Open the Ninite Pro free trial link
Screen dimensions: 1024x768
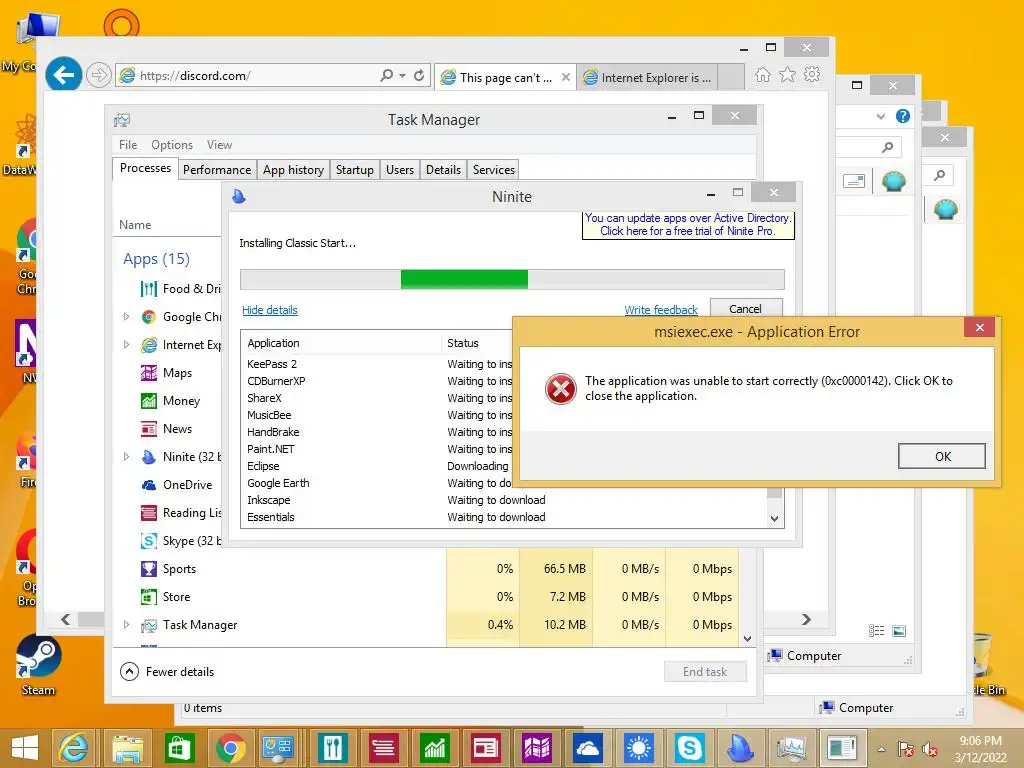tap(688, 225)
